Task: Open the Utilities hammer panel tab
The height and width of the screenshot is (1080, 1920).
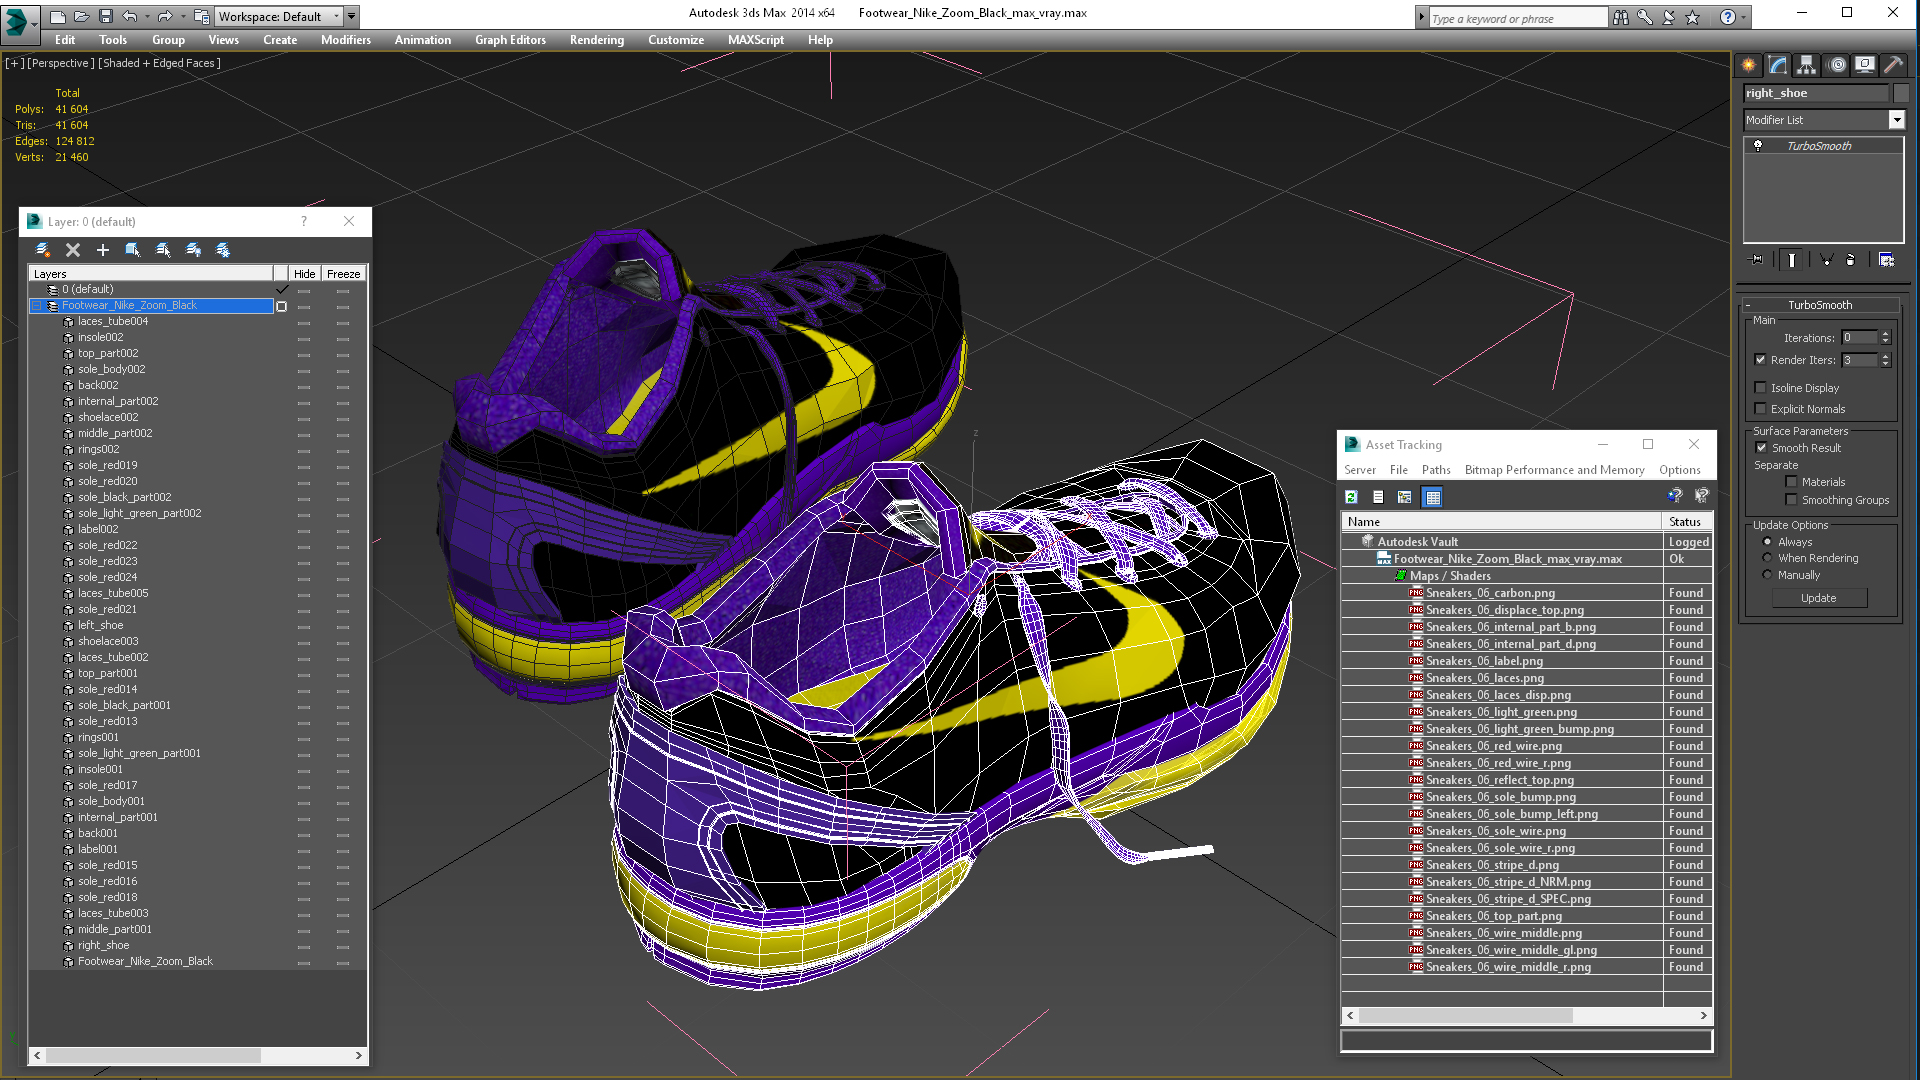Action: 1893,65
